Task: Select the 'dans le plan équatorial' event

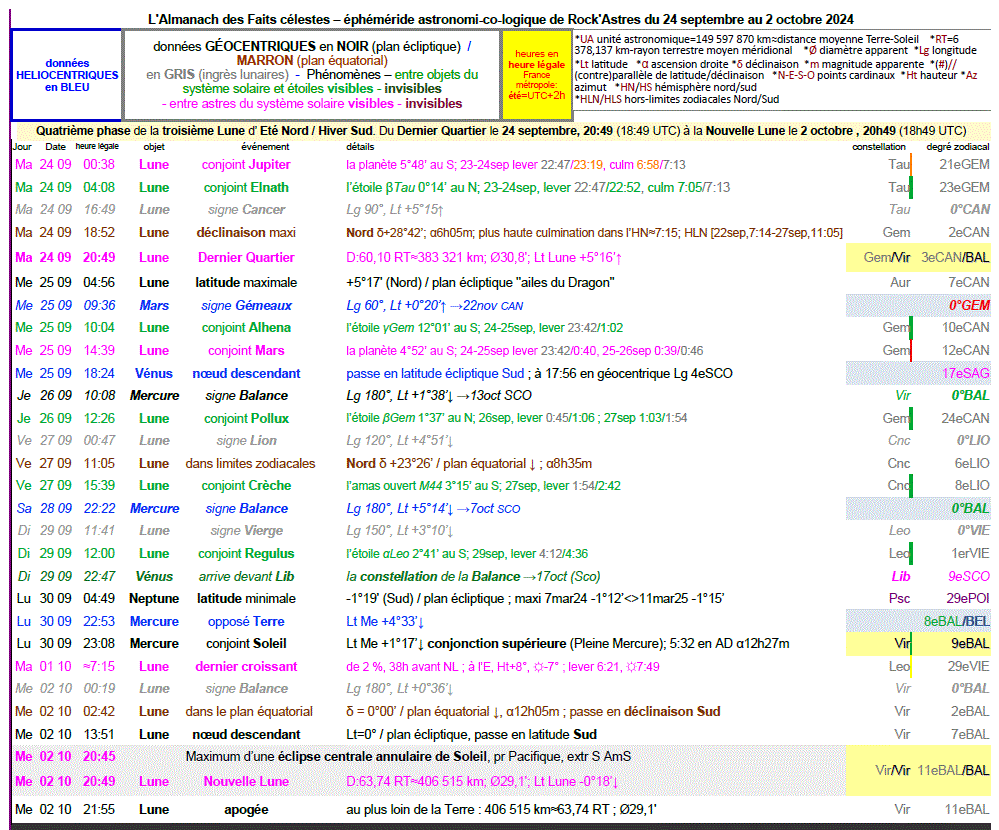Action: tap(249, 712)
